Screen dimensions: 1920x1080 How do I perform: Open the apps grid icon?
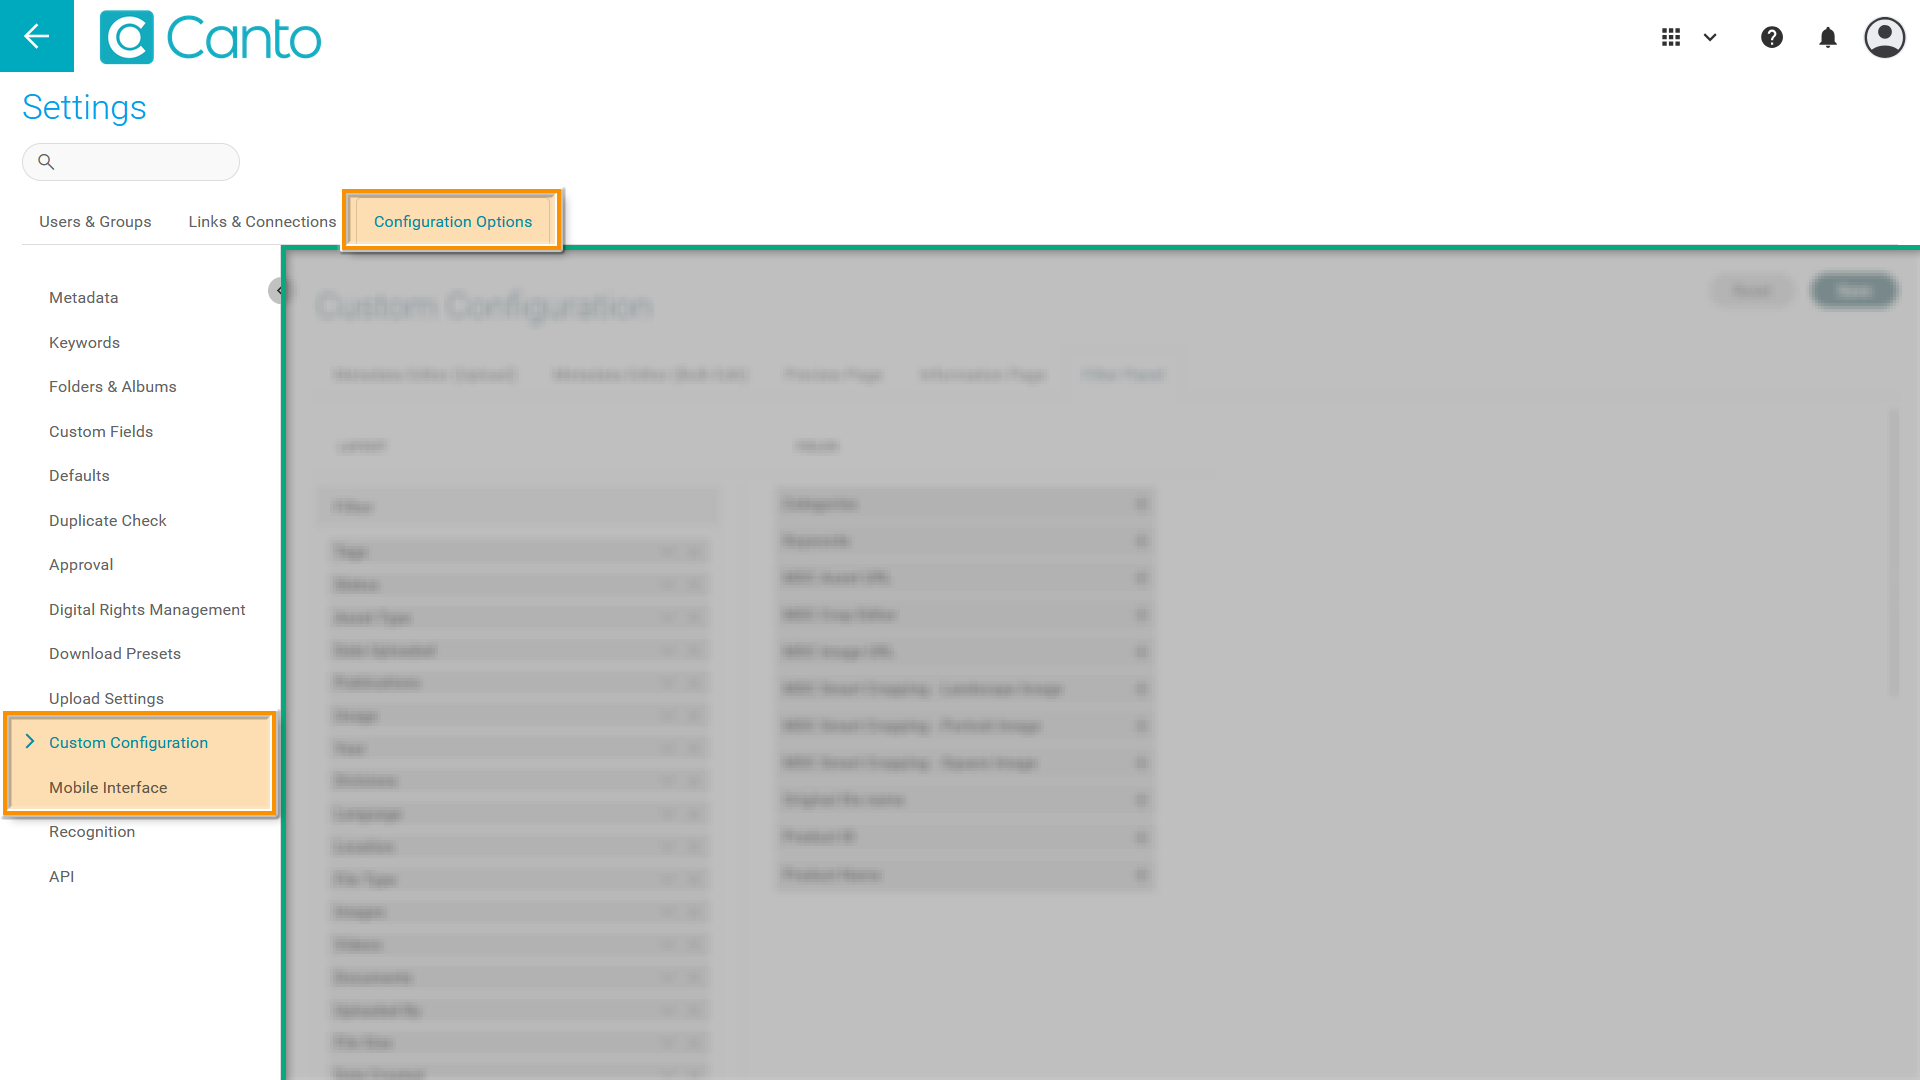click(1671, 37)
